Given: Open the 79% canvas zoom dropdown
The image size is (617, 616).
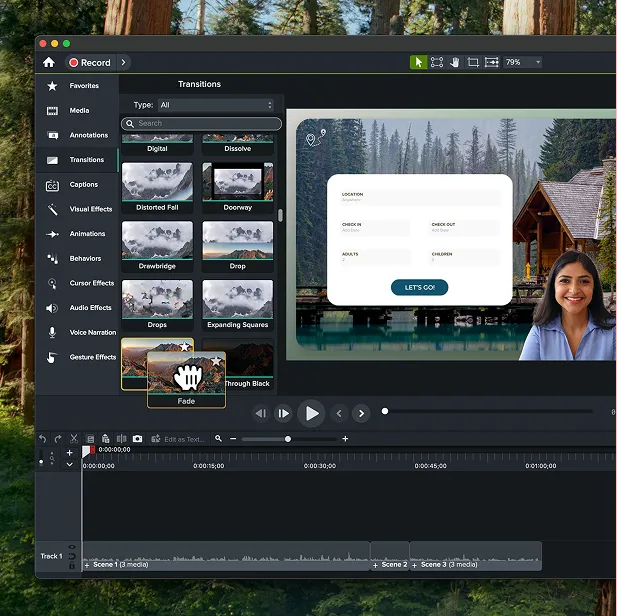Looking at the screenshot, I should (x=523, y=62).
